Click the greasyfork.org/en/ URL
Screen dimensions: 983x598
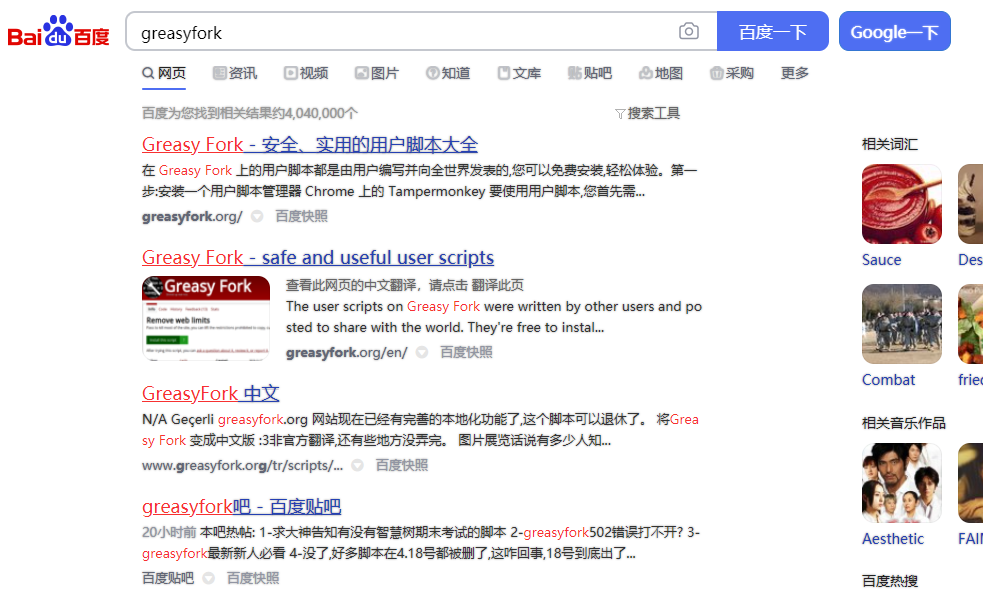347,352
